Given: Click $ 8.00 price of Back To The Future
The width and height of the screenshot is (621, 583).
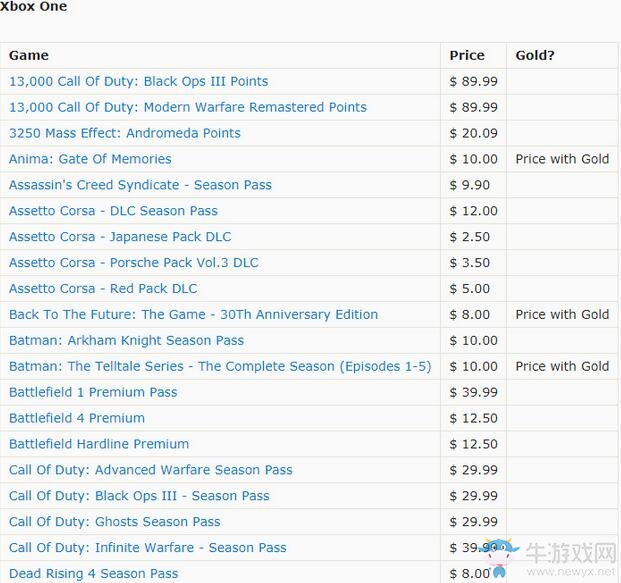Looking at the screenshot, I should tap(470, 314).
